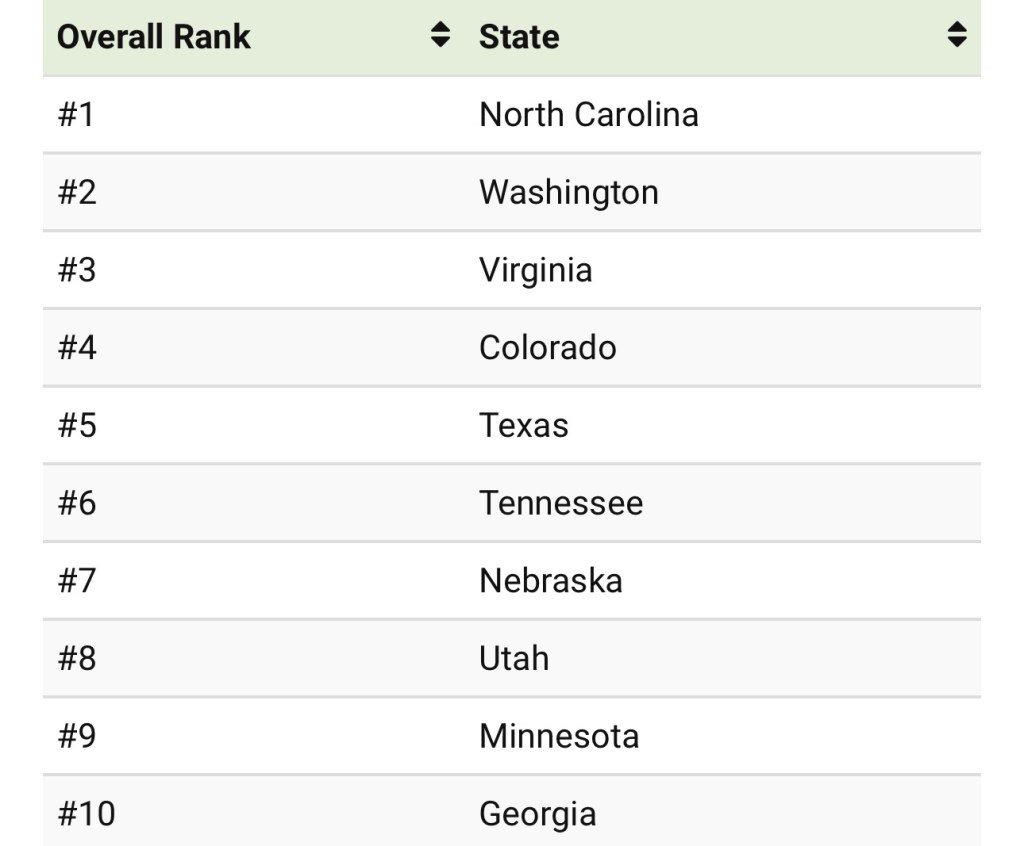Select the Utah state entry

pos(513,658)
